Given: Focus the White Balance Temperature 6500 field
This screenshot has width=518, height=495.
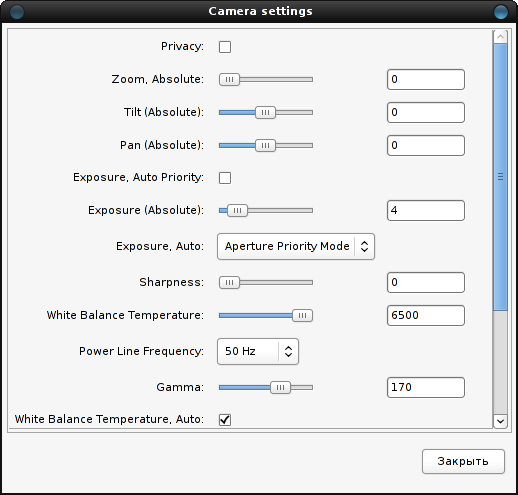Looking at the screenshot, I should [426, 316].
